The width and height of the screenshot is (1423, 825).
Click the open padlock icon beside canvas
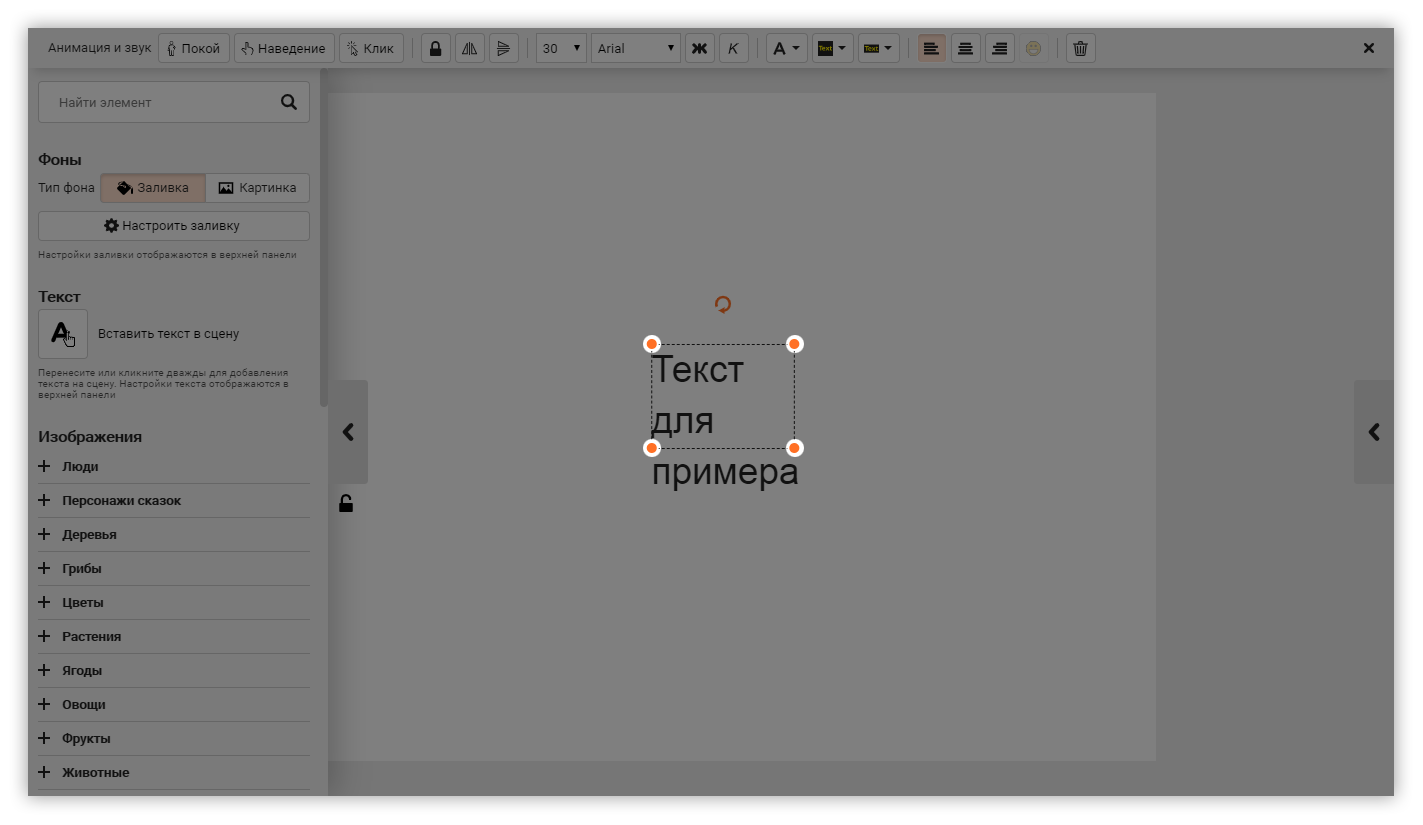346,503
